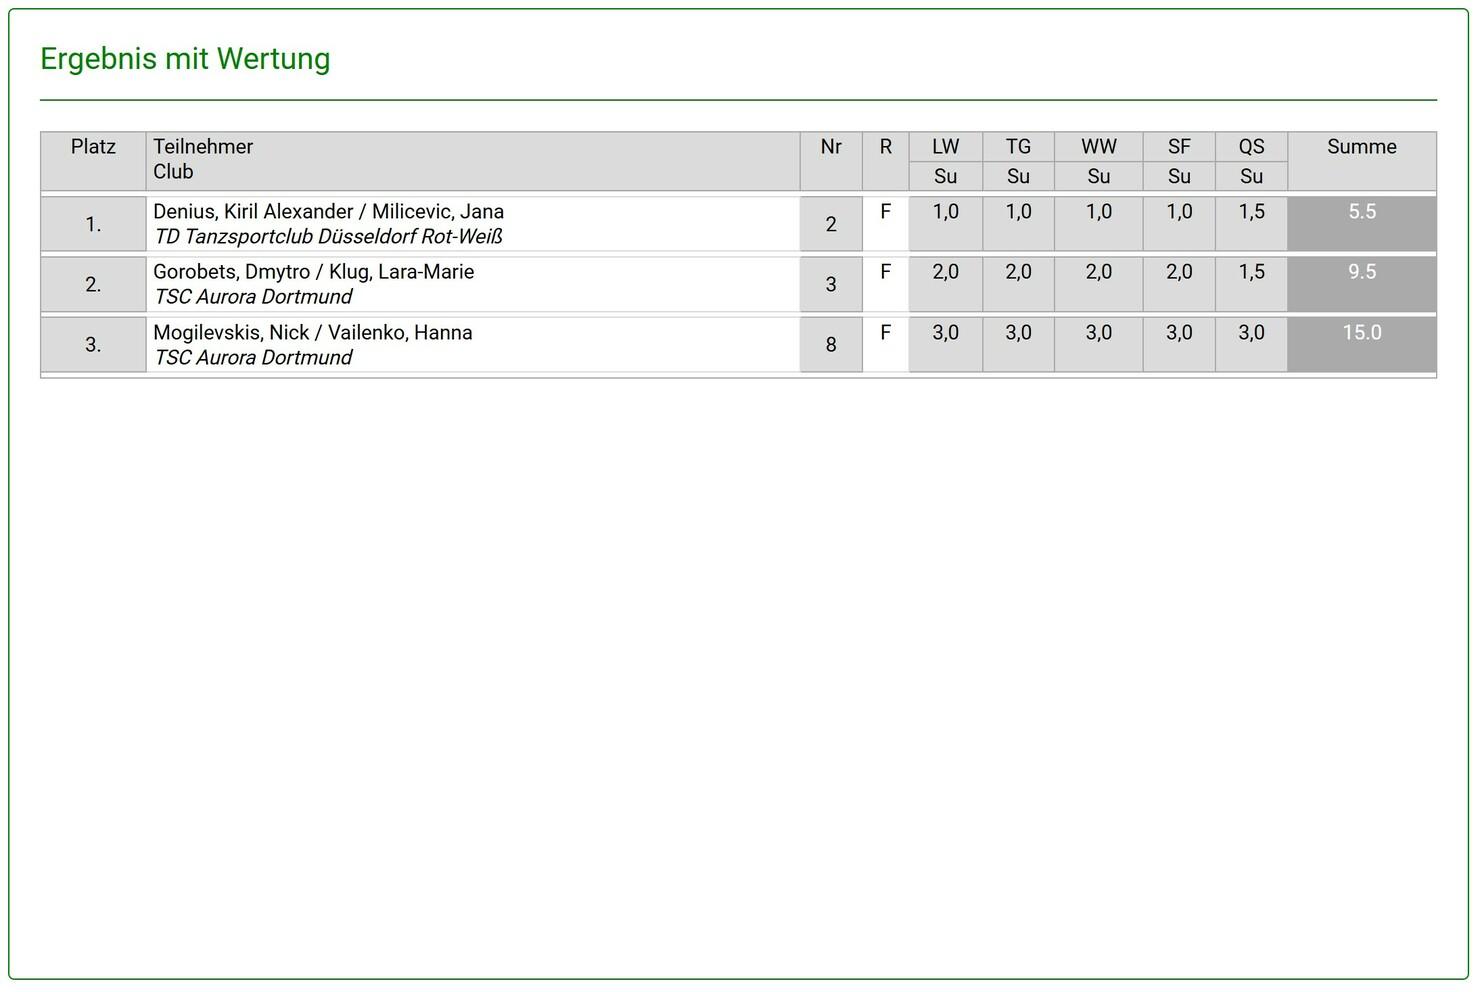Click the Summe column header
Screen dimensions: 1482x992
(x=1361, y=147)
